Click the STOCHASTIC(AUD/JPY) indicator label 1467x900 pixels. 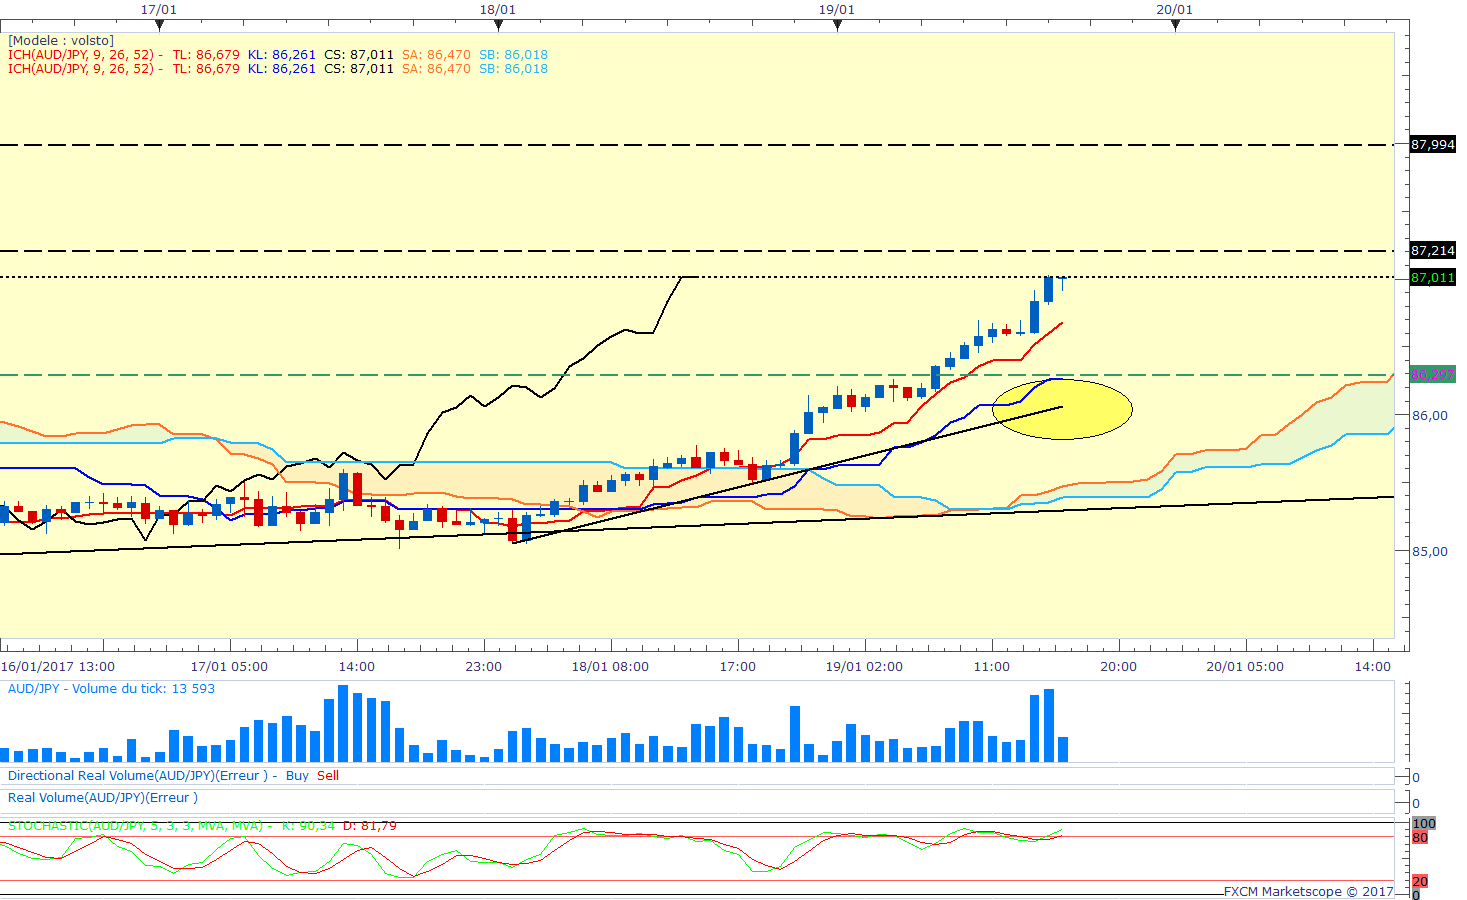click(x=135, y=826)
